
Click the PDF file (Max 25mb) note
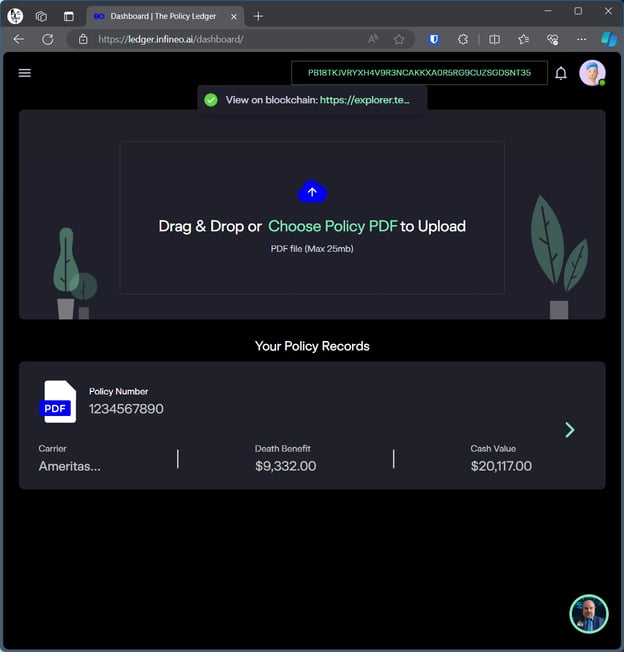tap(312, 249)
